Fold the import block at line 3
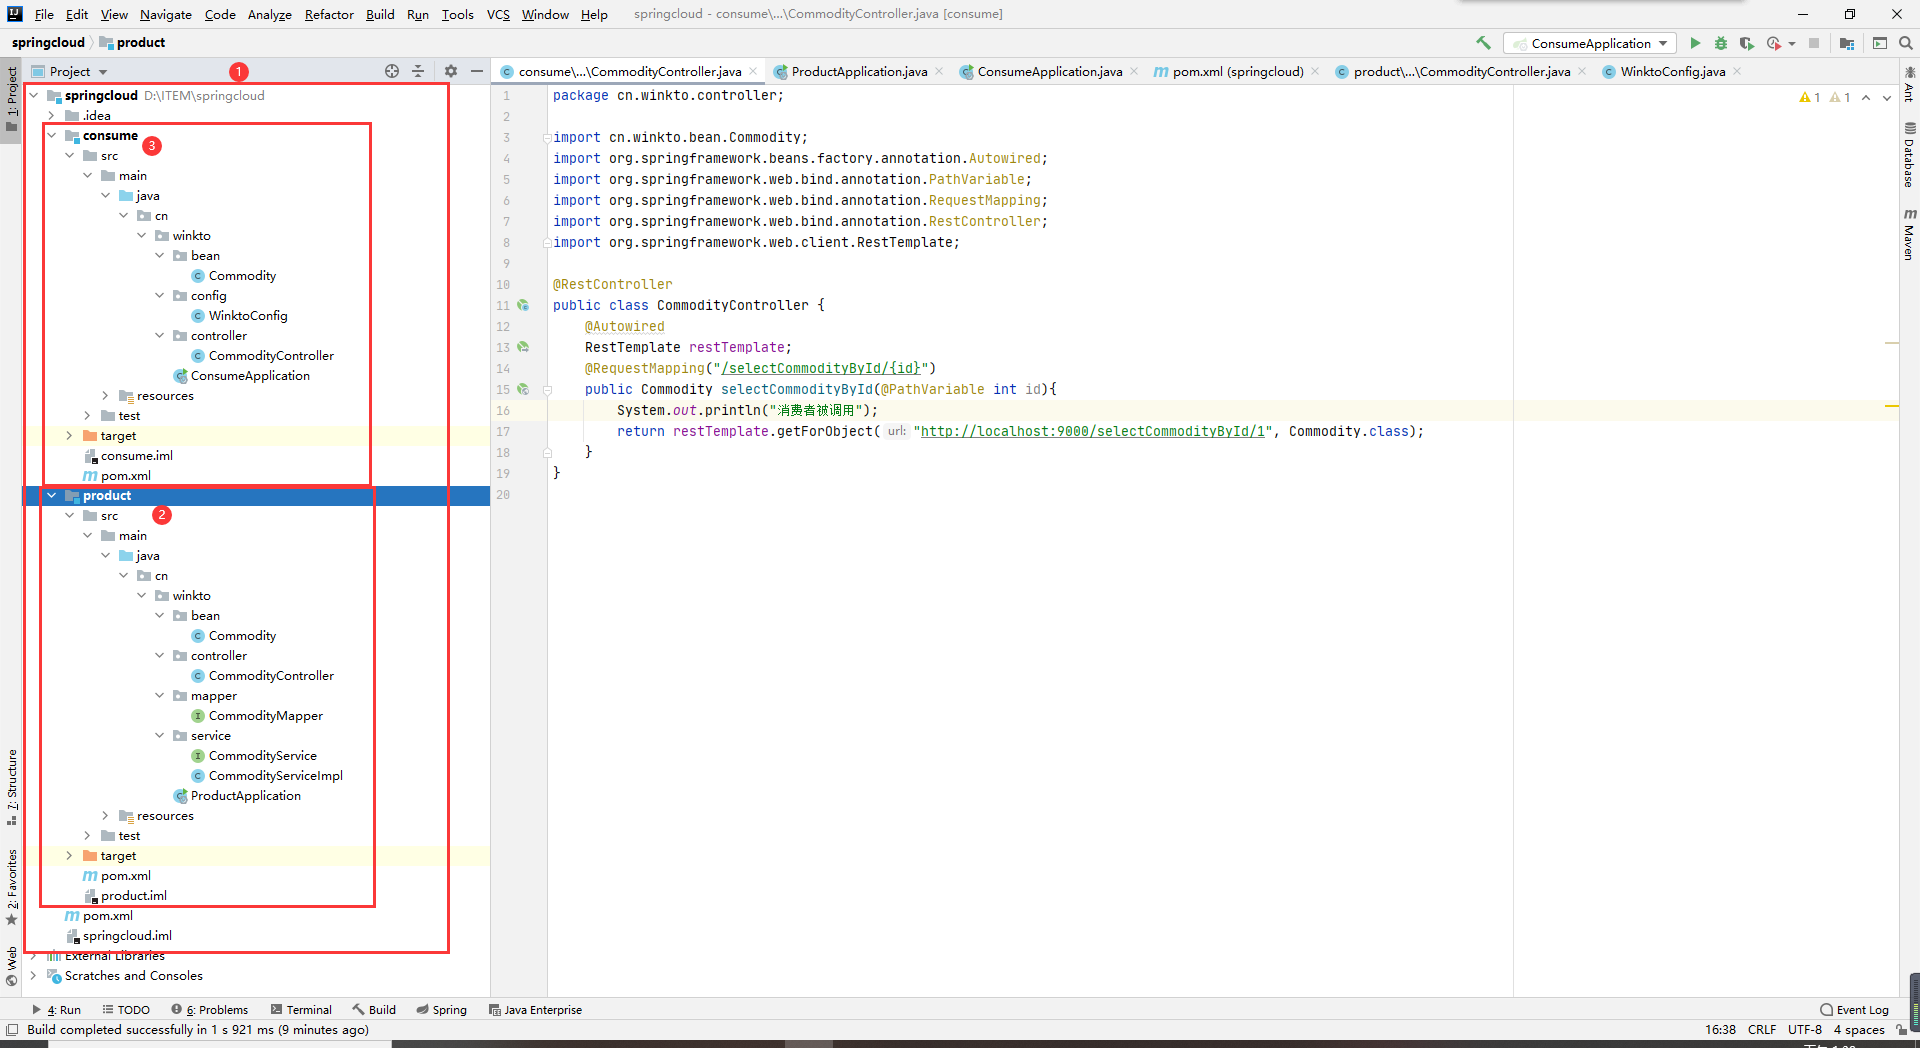This screenshot has width=1920, height=1048. point(547,138)
